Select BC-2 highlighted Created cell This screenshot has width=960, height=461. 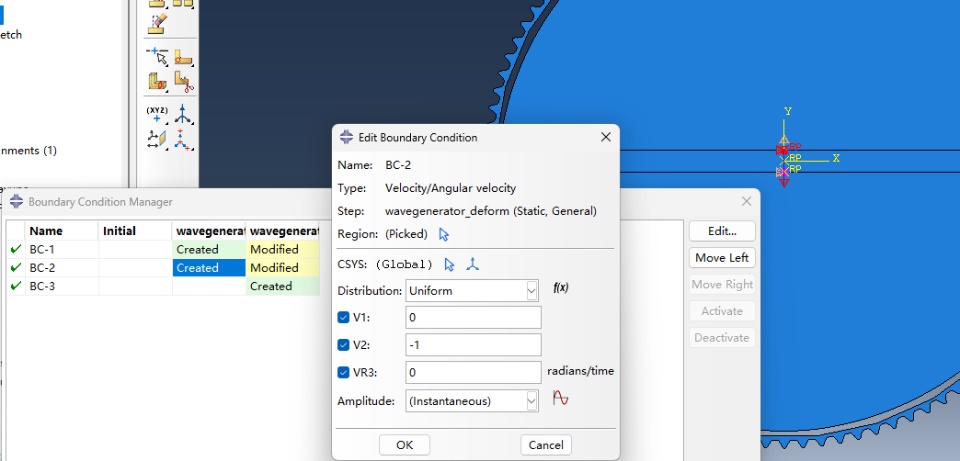coord(209,268)
